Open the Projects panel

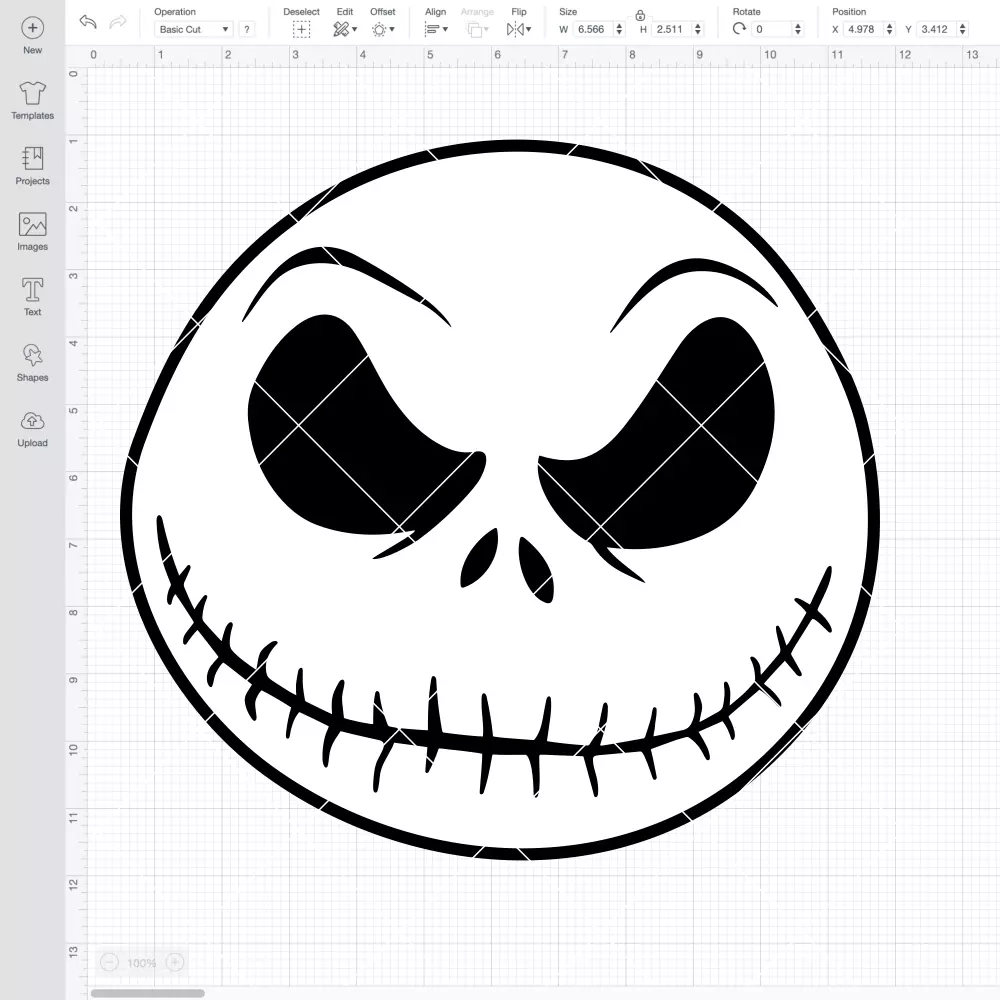click(x=33, y=166)
